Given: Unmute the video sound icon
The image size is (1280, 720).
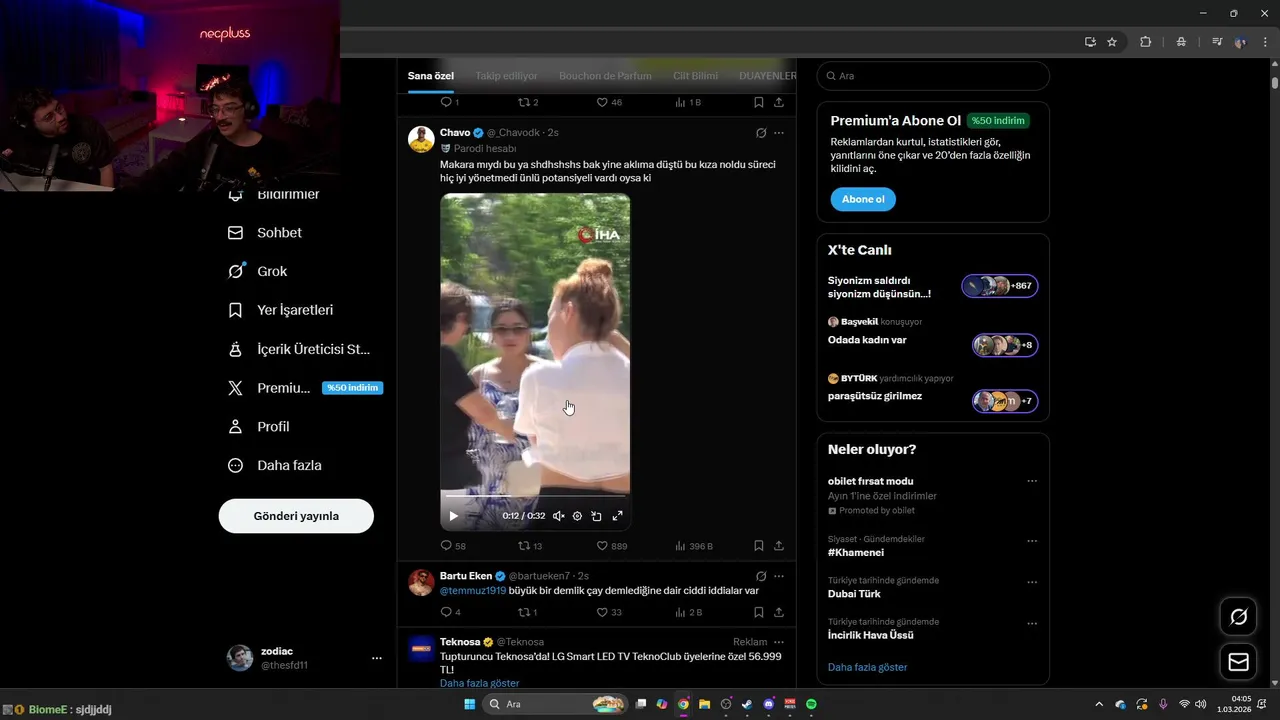Looking at the screenshot, I should (x=559, y=516).
